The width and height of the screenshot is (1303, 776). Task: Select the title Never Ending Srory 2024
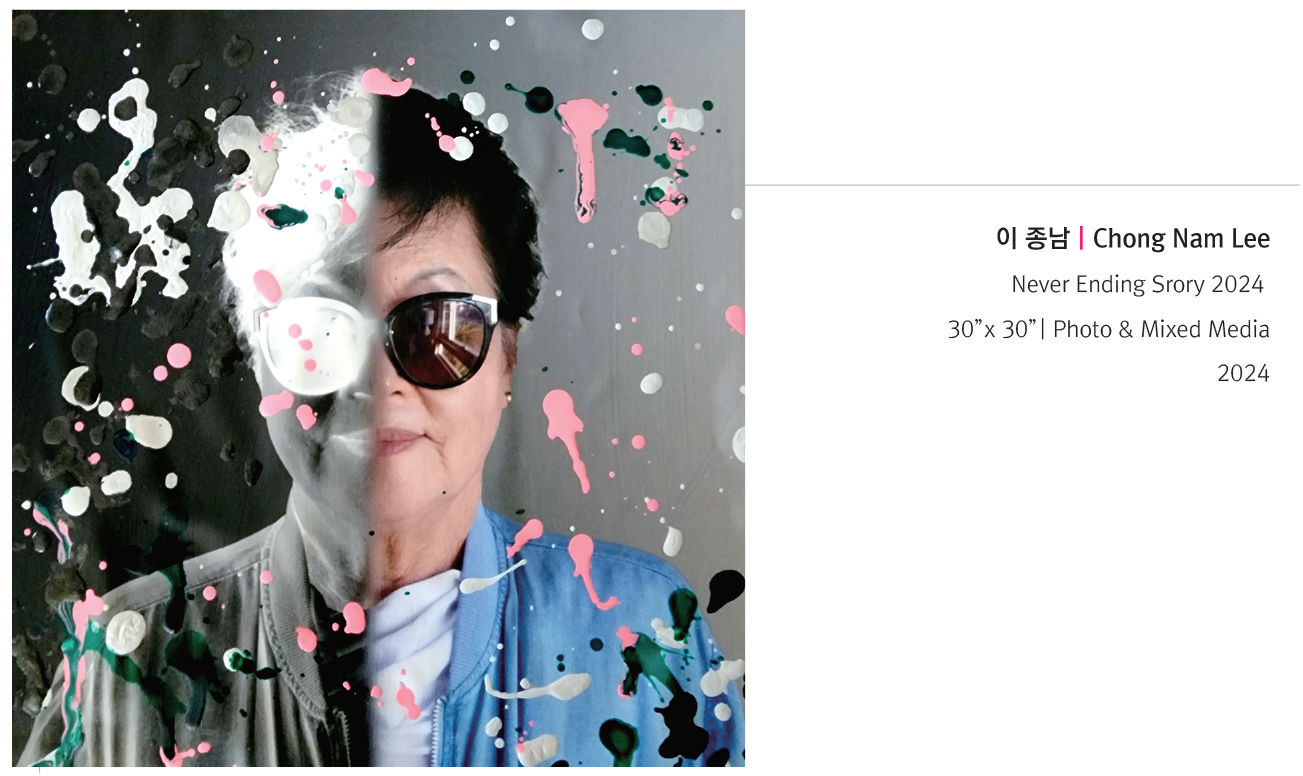pos(1138,285)
